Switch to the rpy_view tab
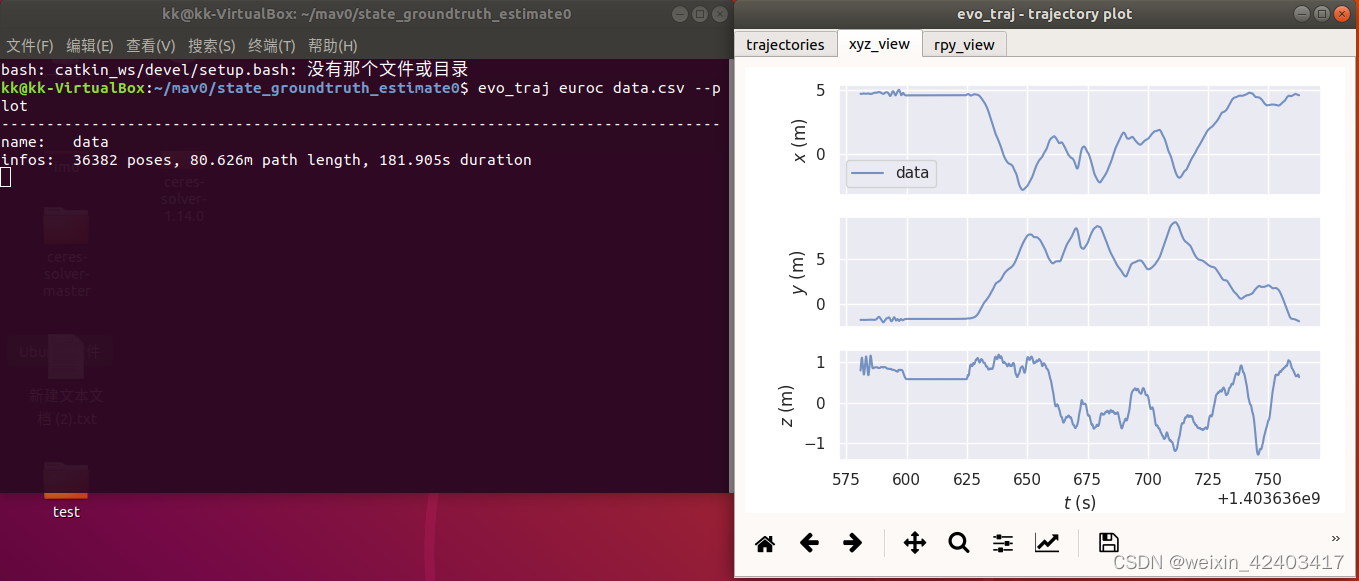Image resolution: width=1359 pixels, height=581 pixels. [964, 45]
